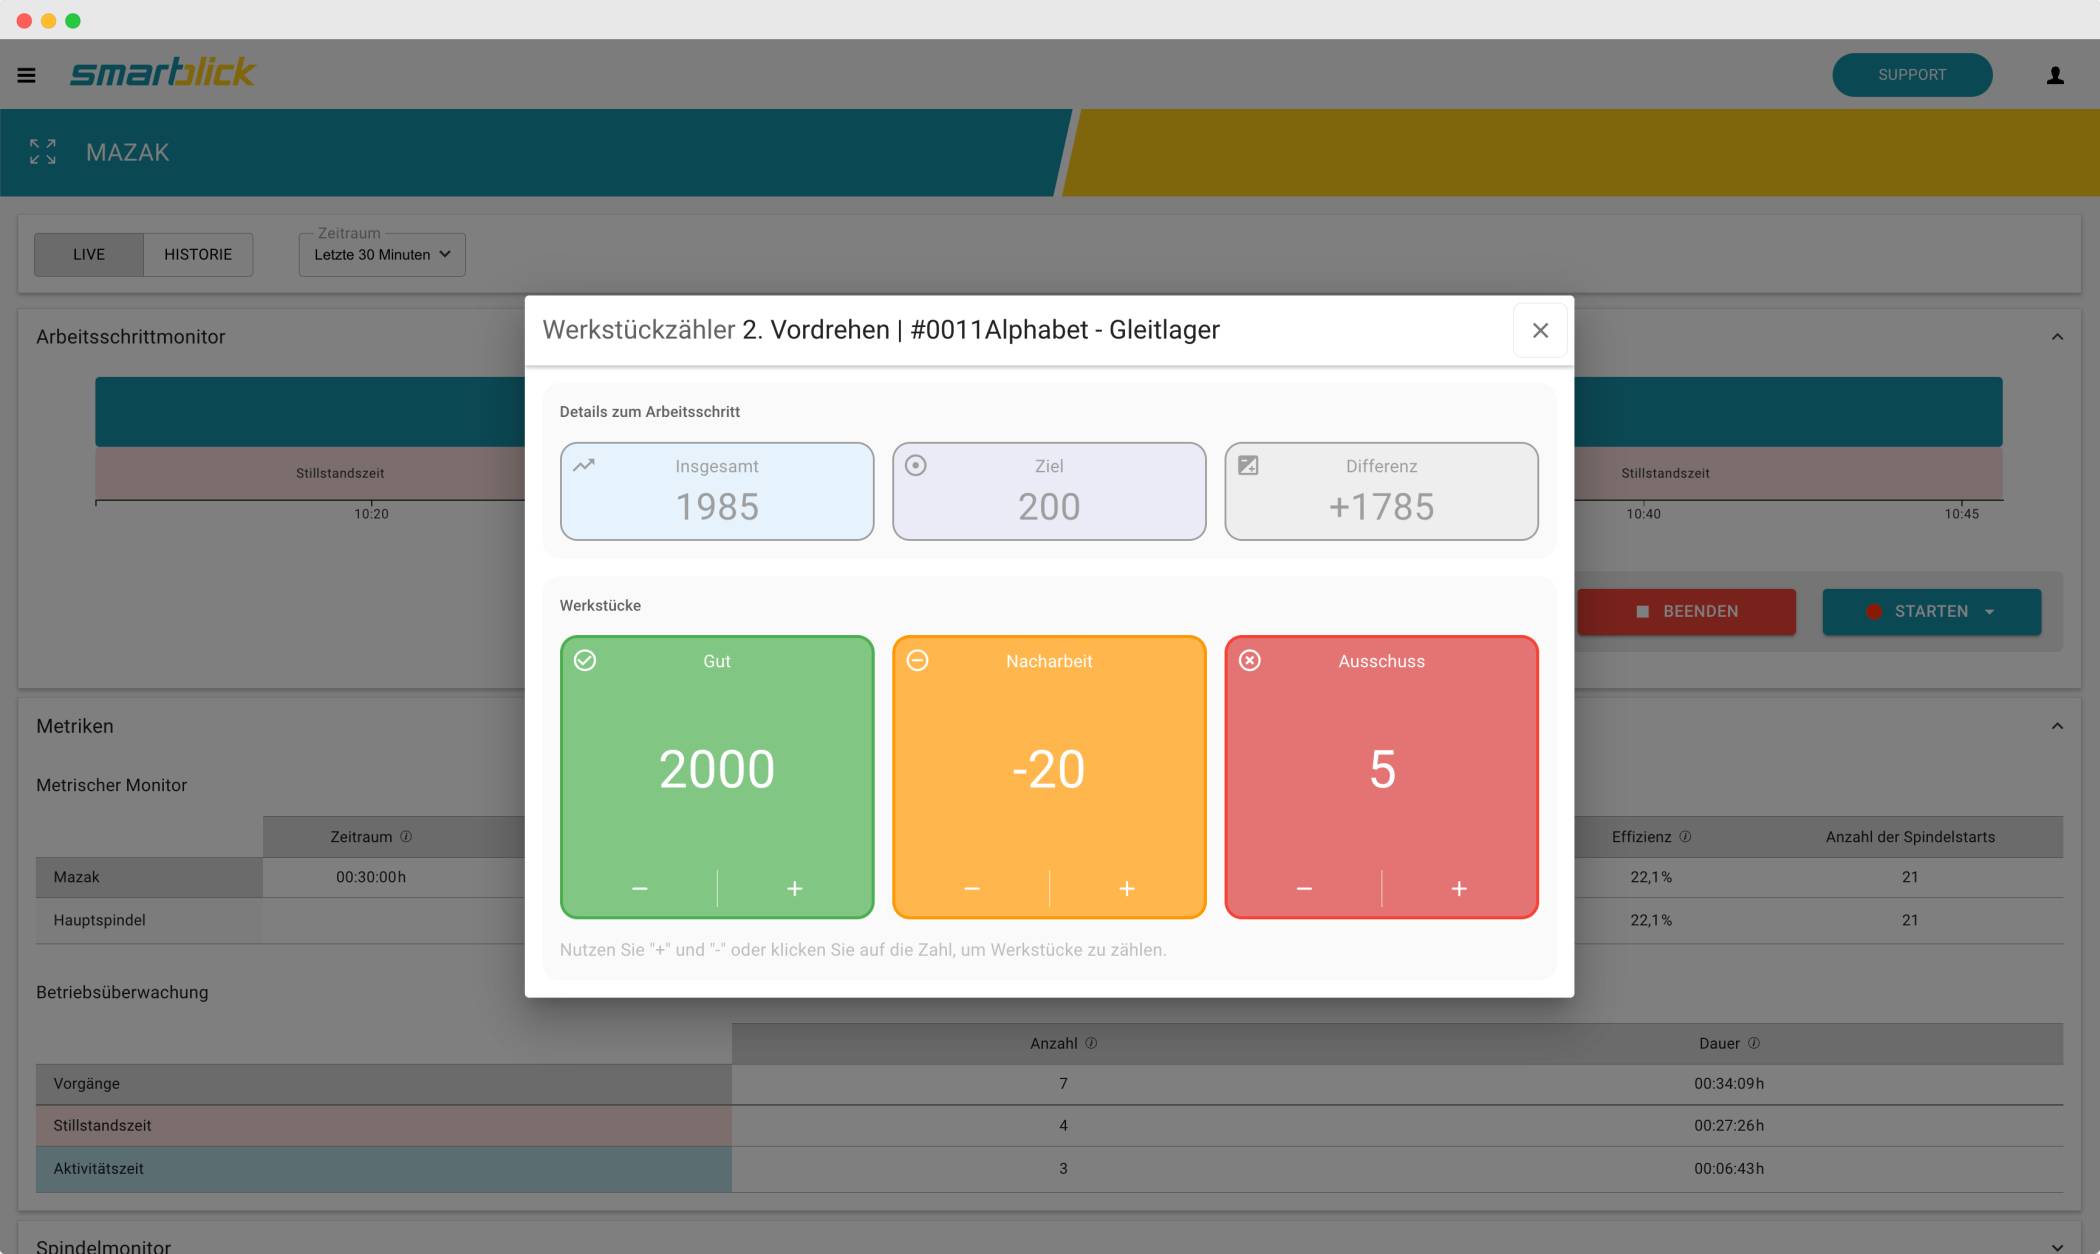The height and width of the screenshot is (1254, 2100).
Task: Click the fullscreen expand icon beside MAZAK
Action: click(43, 152)
